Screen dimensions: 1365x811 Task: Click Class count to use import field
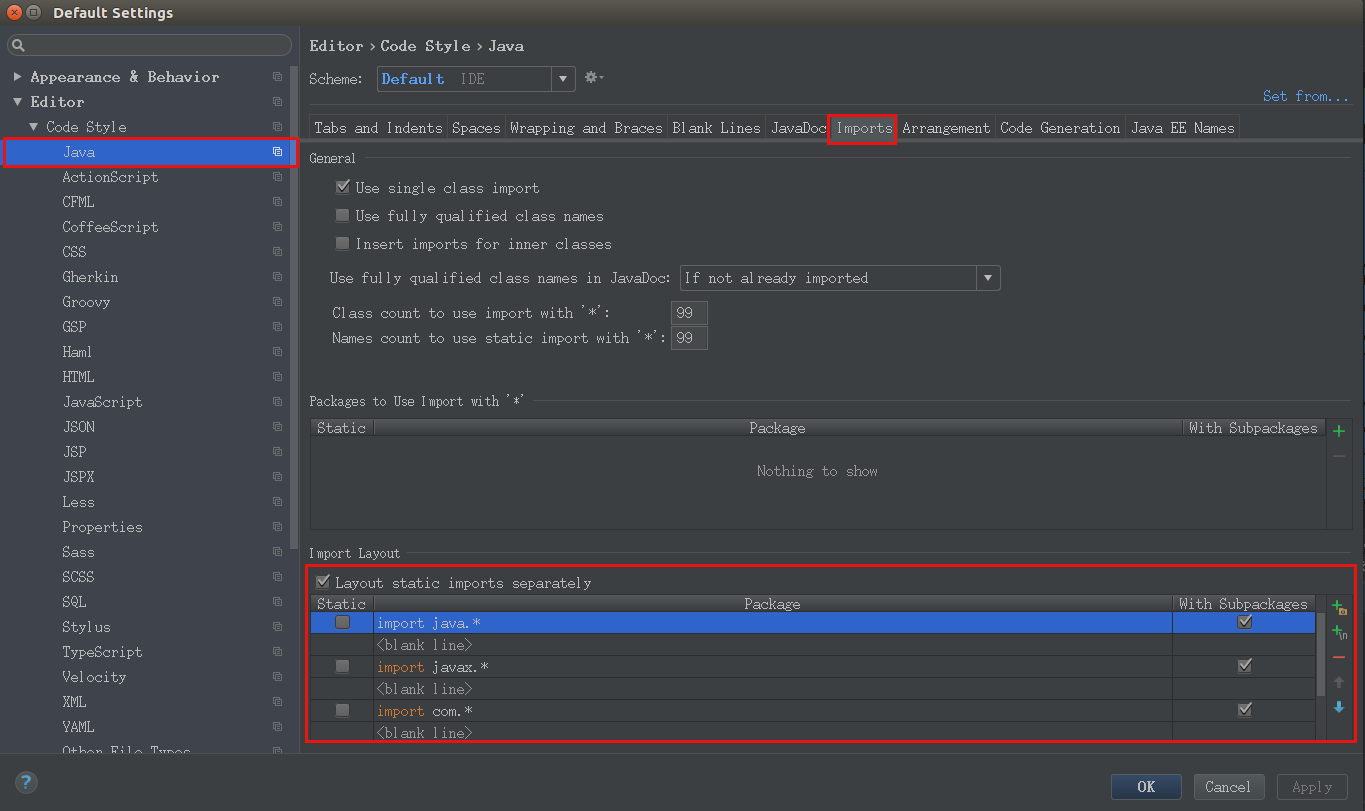(689, 313)
